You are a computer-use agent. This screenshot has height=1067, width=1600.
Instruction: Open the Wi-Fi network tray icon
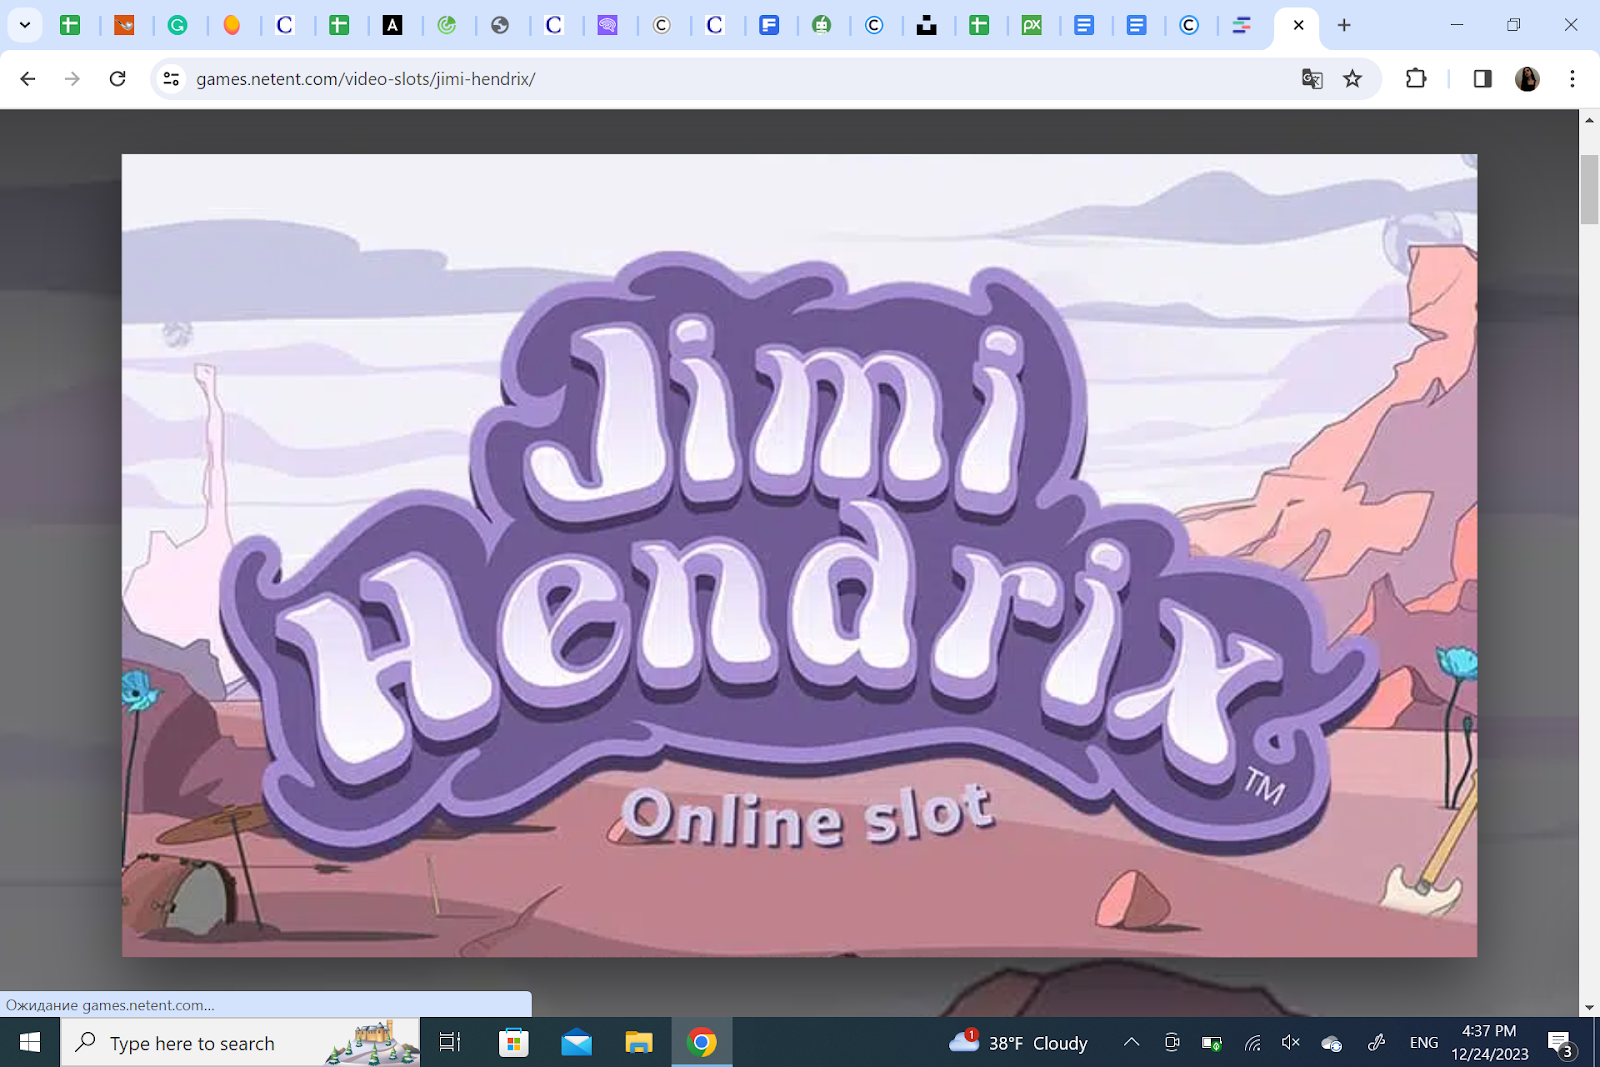point(1252,1043)
